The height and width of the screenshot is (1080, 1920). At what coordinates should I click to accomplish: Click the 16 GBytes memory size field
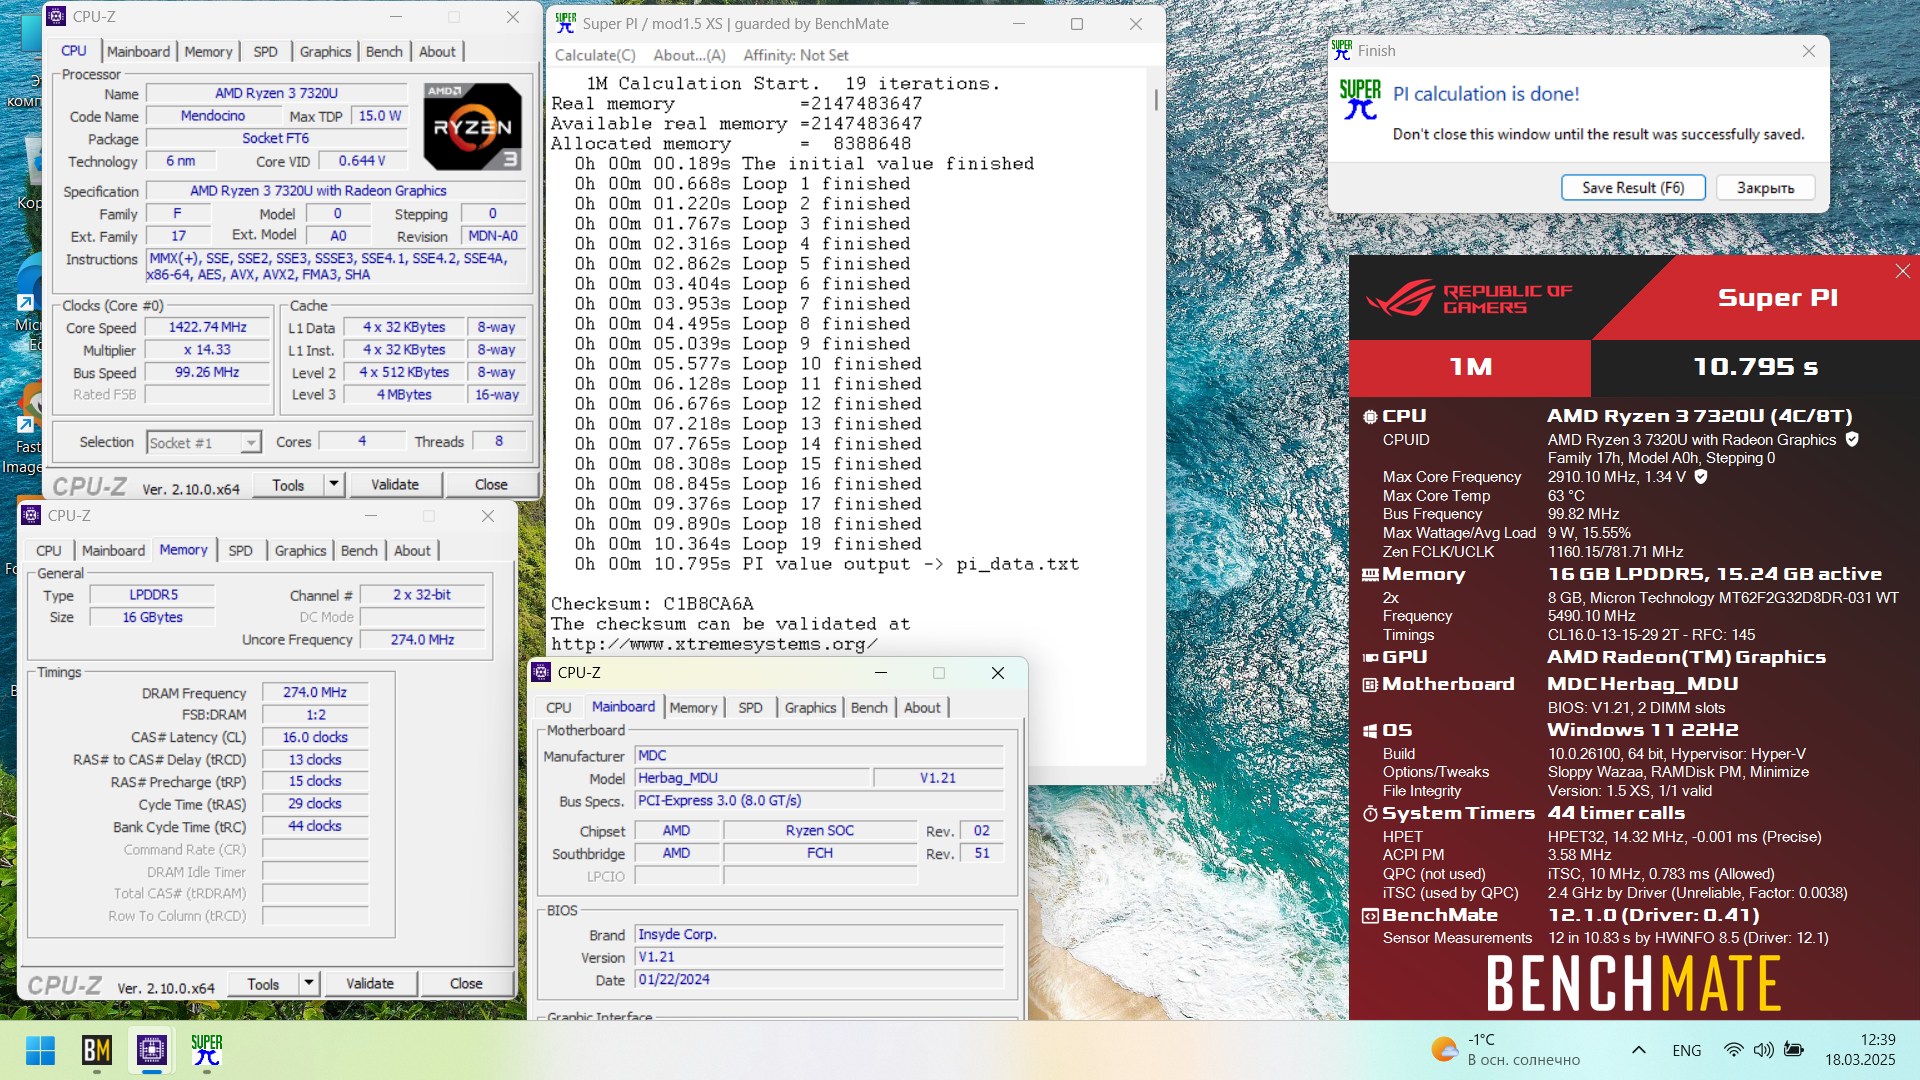click(x=153, y=617)
